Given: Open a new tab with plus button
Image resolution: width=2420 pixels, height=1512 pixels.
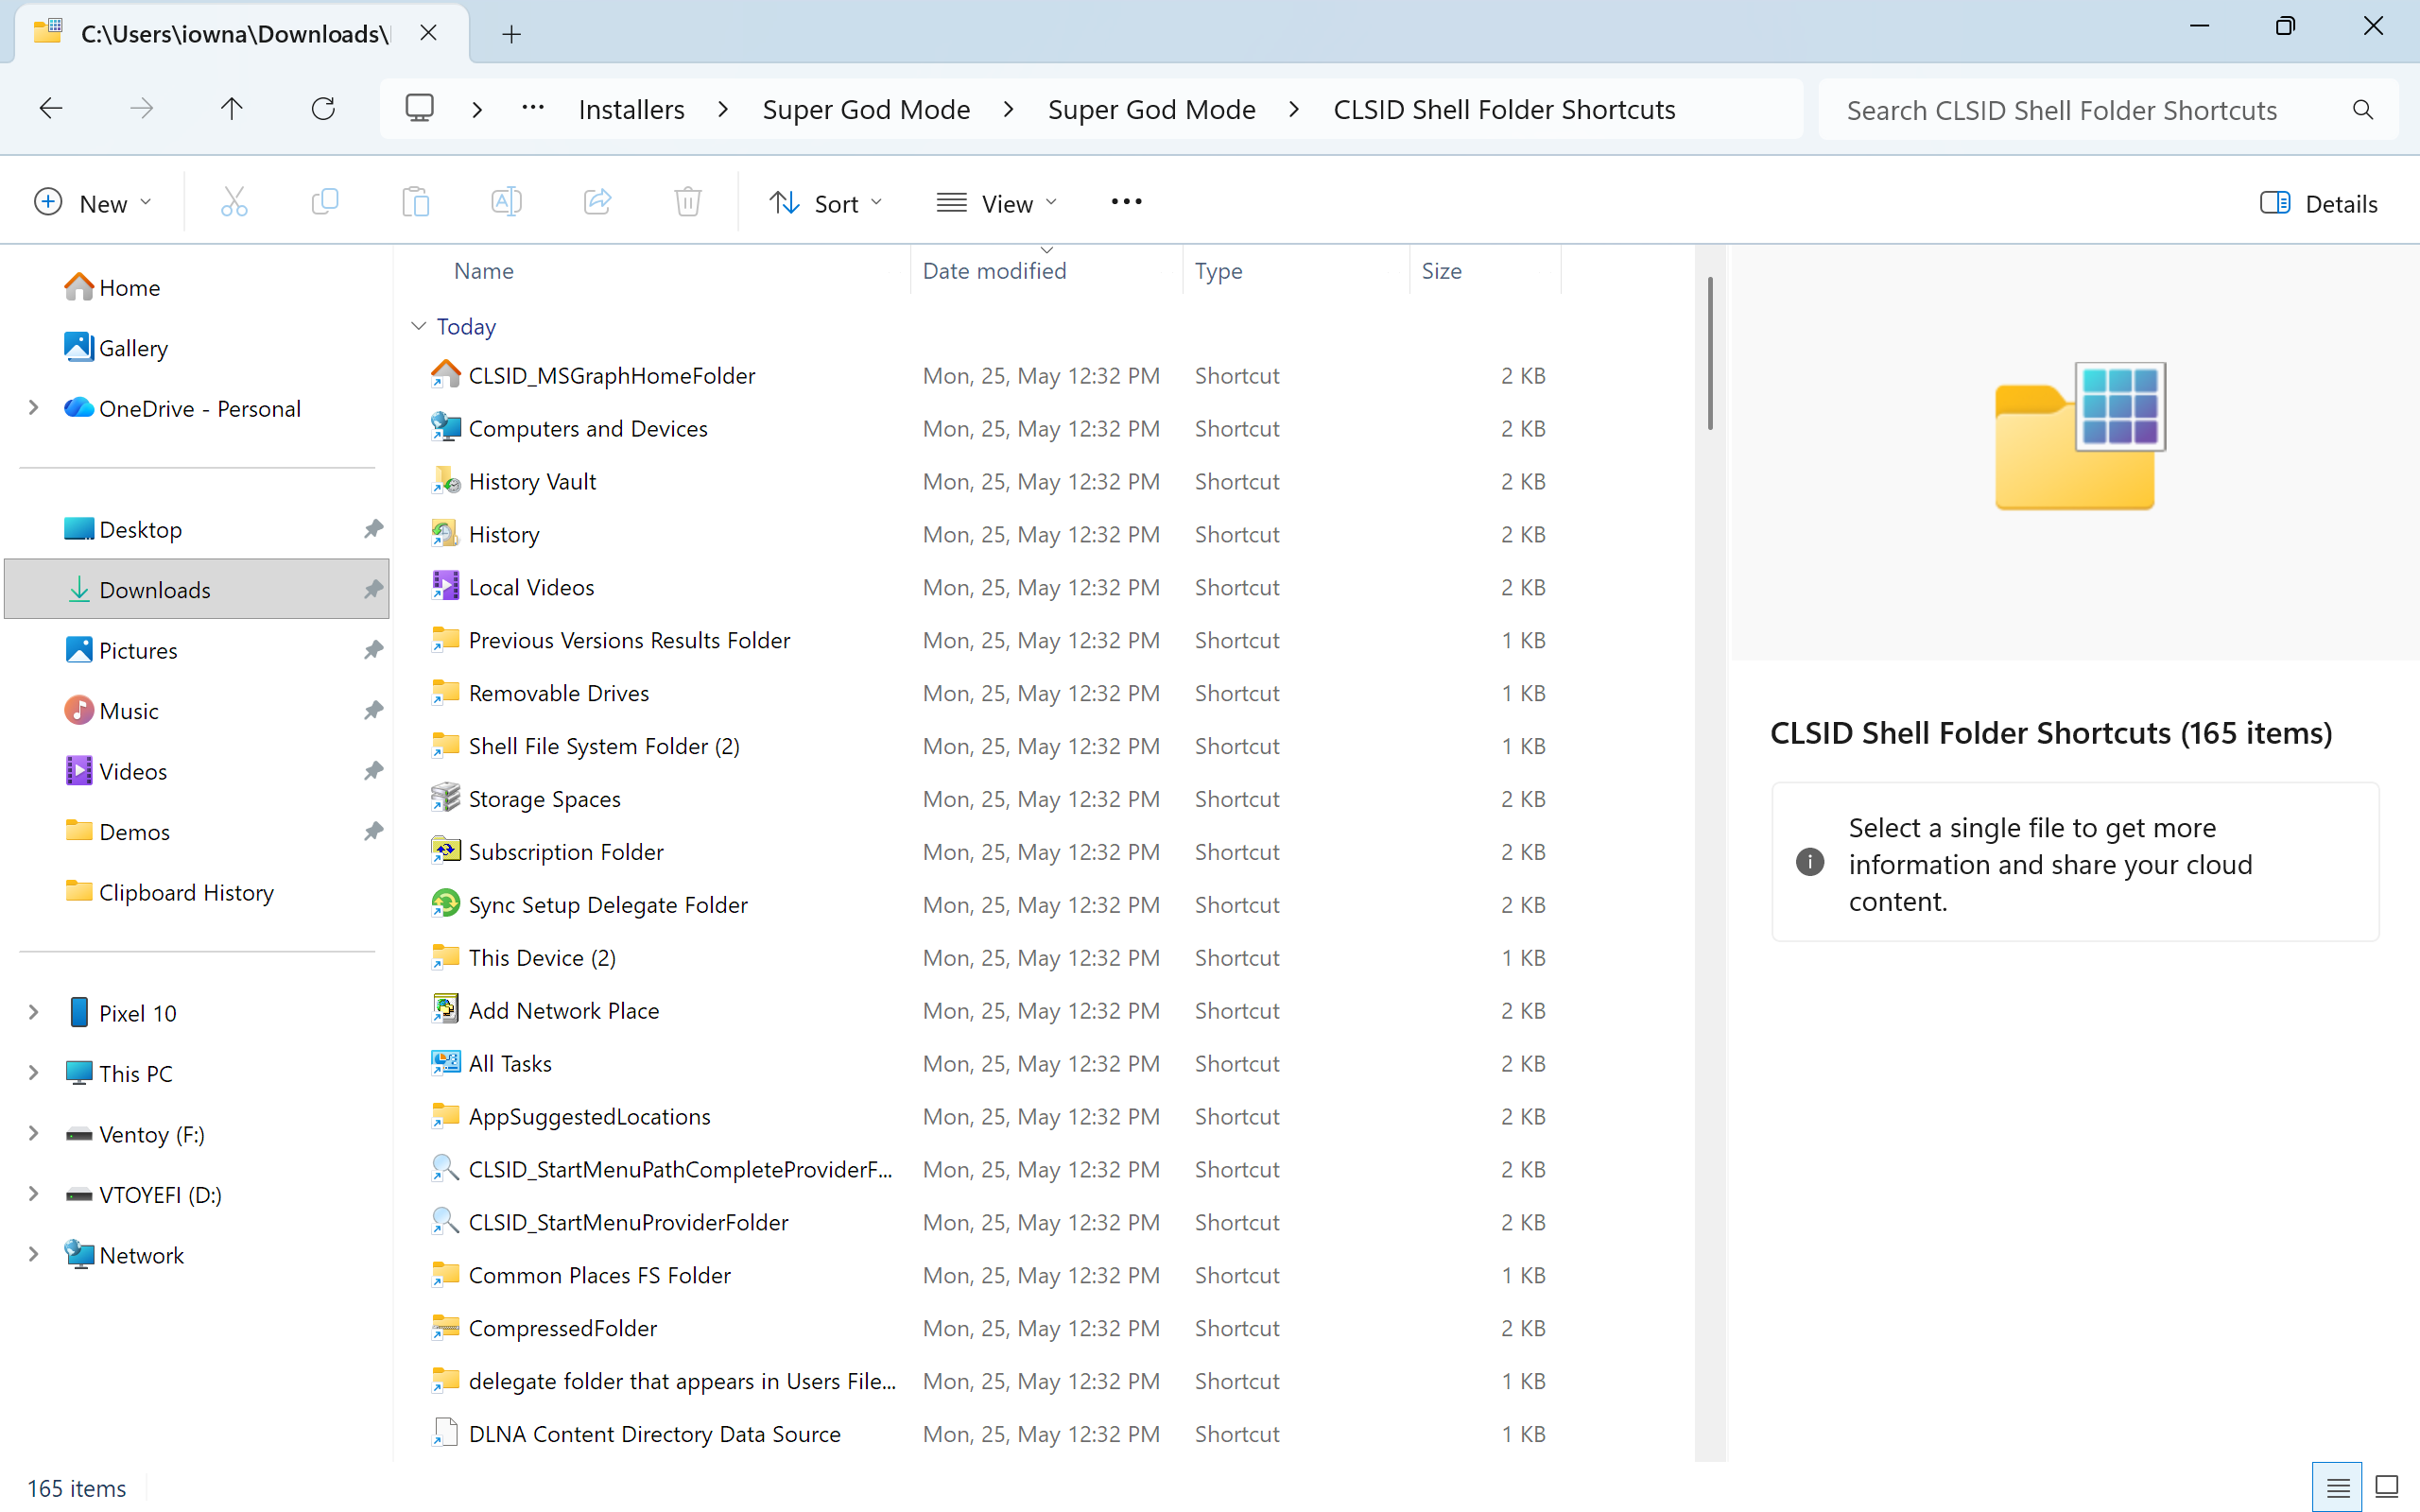Looking at the screenshot, I should click(511, 34).
